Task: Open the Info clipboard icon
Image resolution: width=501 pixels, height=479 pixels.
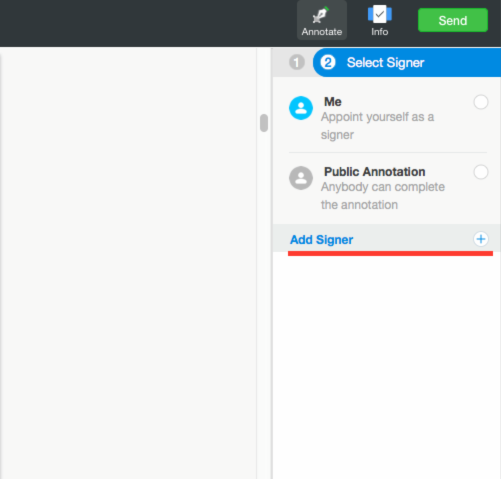Action: [x=380, y=14]
